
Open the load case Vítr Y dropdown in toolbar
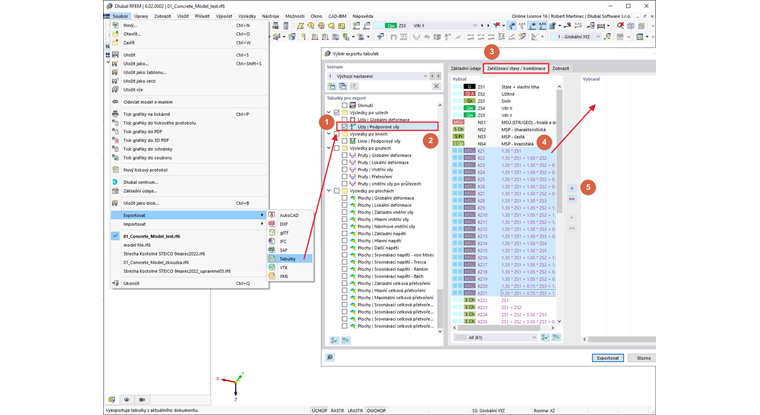click(x=475, y=25)
